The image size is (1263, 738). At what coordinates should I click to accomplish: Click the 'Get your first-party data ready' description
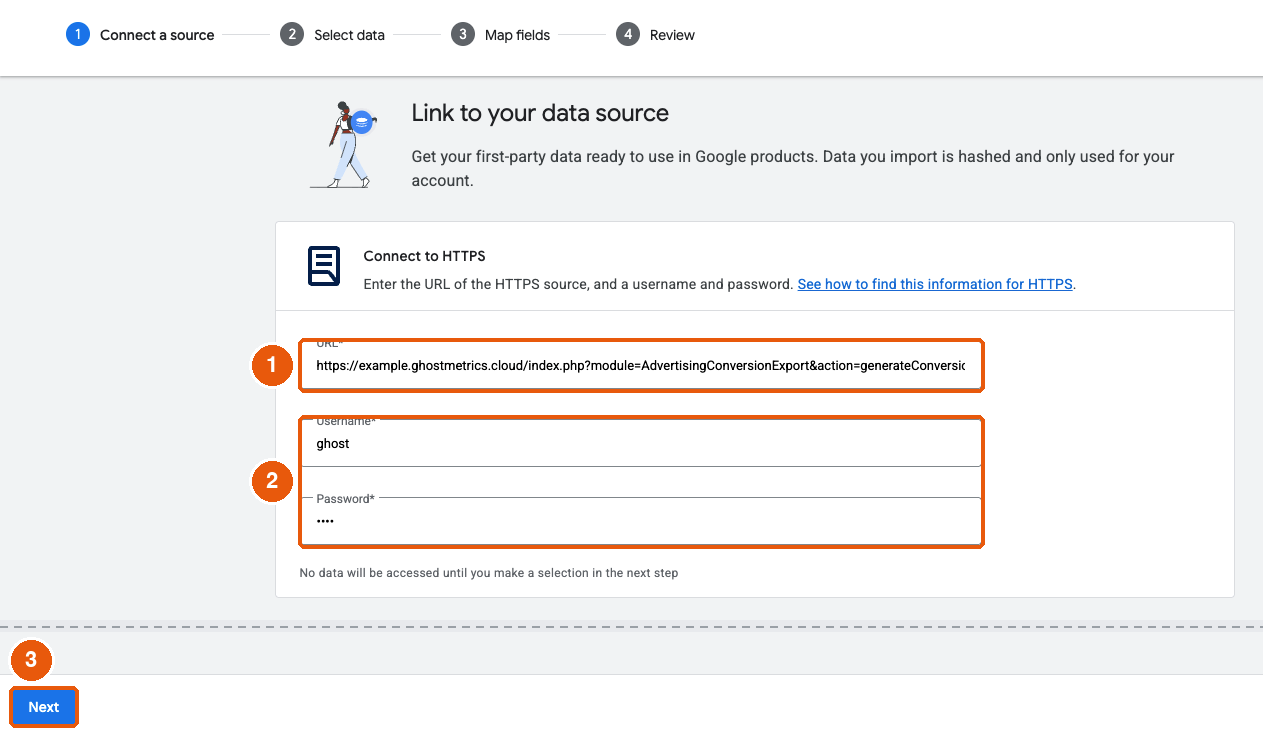click(x=793, y=168)
